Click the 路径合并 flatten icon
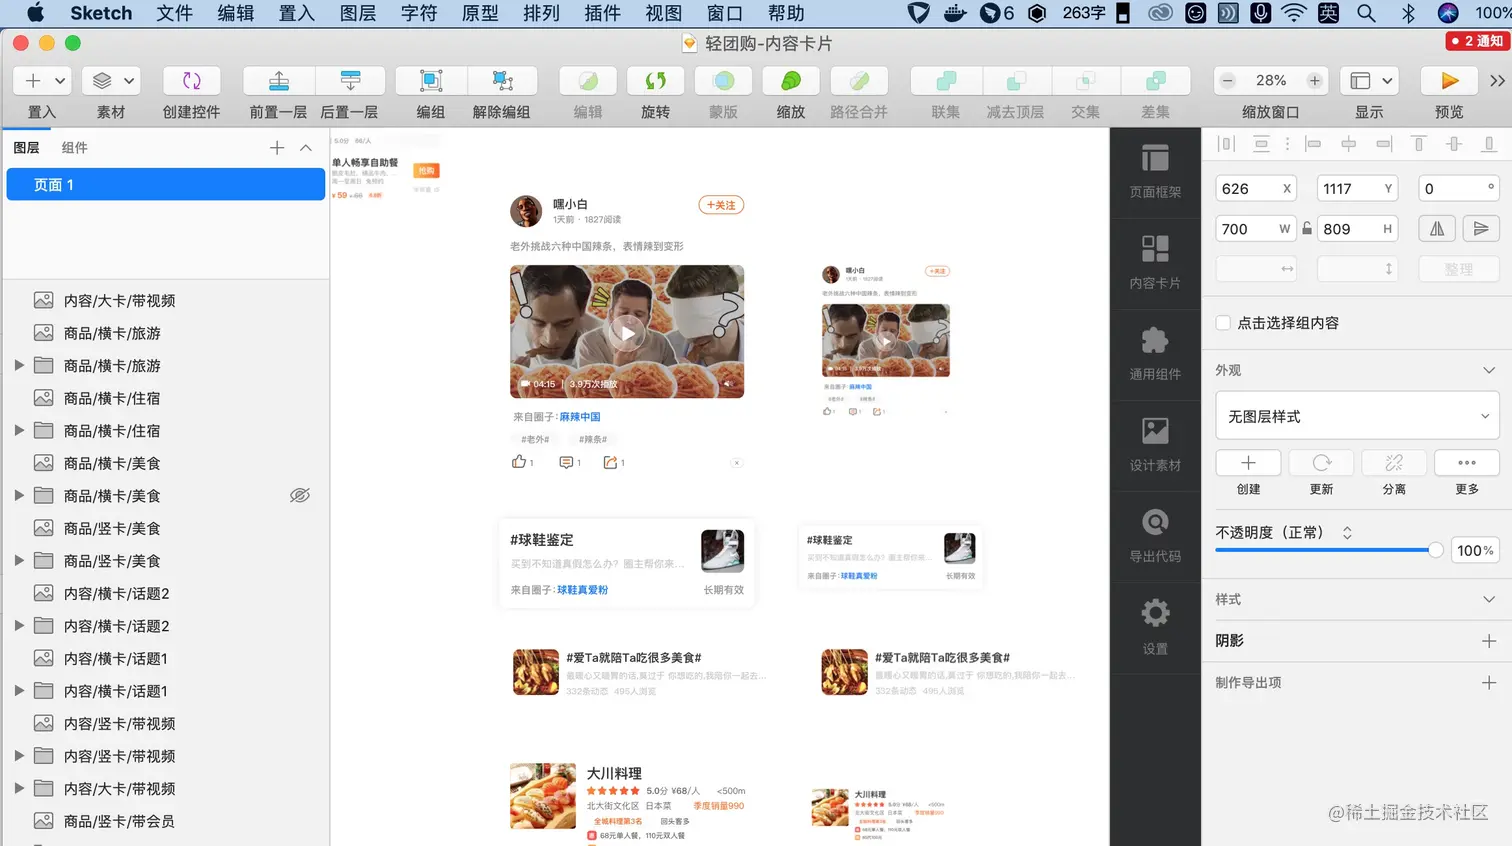 pyautogui.click(x=859, y=81)
